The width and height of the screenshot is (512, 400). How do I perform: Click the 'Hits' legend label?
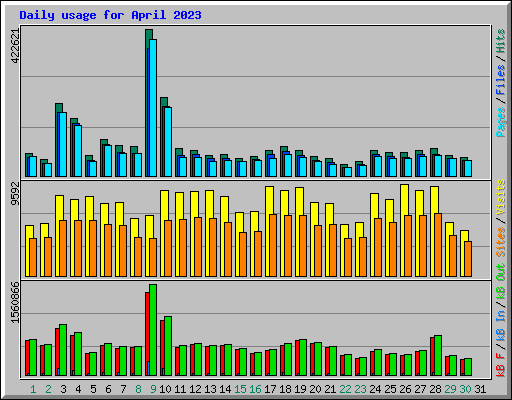pyautogui.click(x=500, y=41)
